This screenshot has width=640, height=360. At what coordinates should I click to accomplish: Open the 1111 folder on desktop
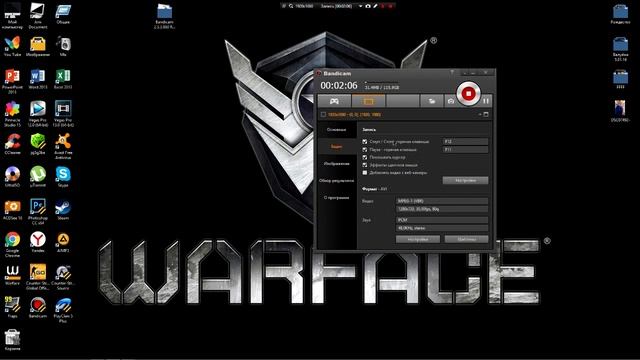point(620,80)
